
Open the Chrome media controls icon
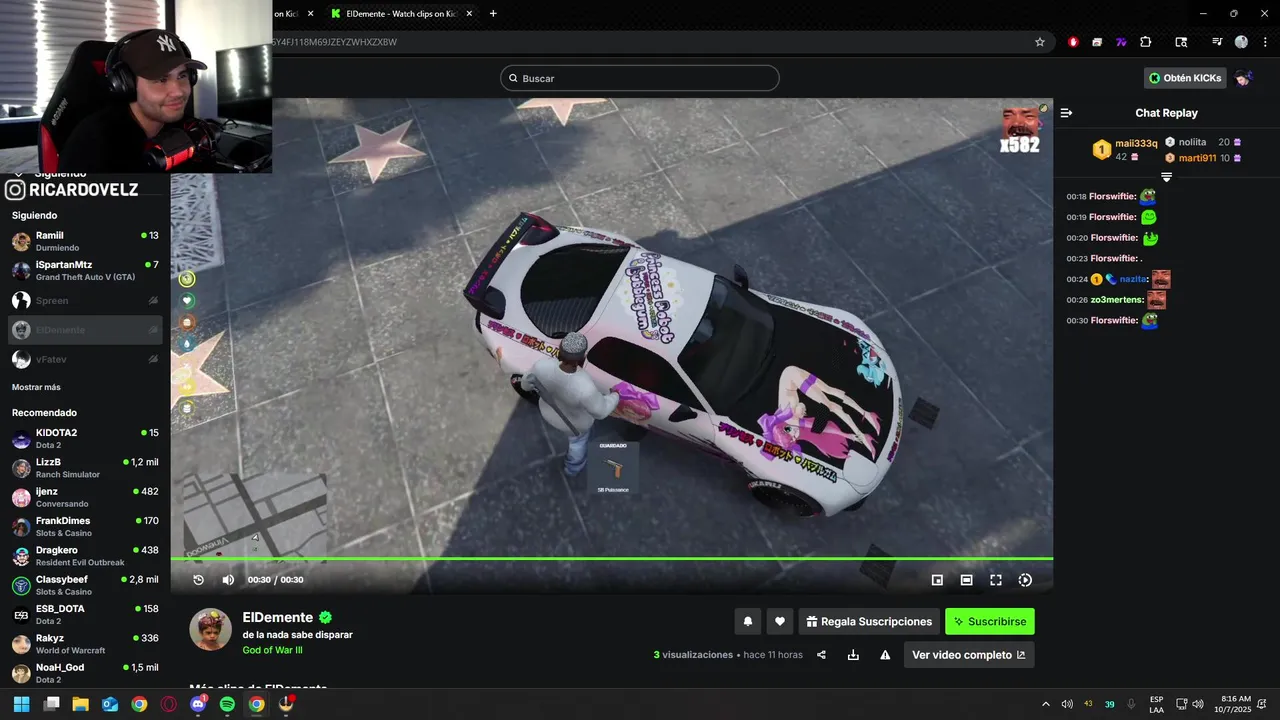pyautogui.click(x=1217, y=42)
